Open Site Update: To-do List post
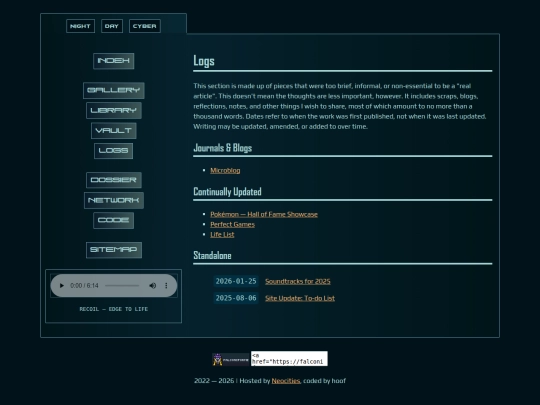The image size is (540, 405). coord(300,298)
